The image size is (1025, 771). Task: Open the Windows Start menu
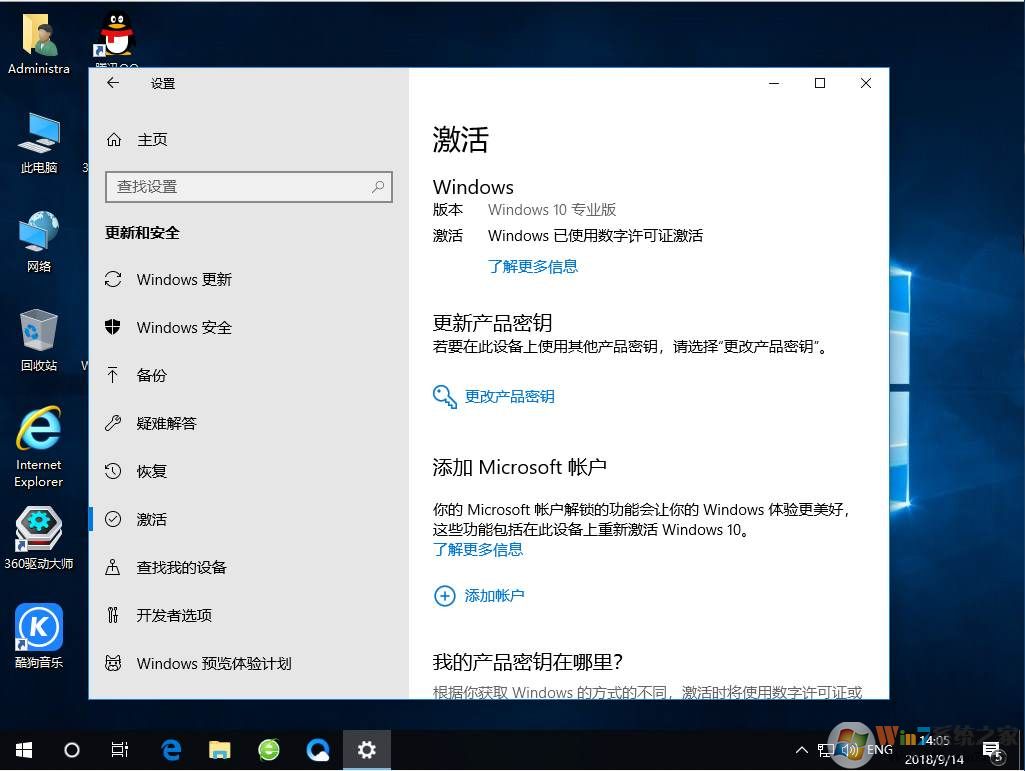[x=24, y=750]
